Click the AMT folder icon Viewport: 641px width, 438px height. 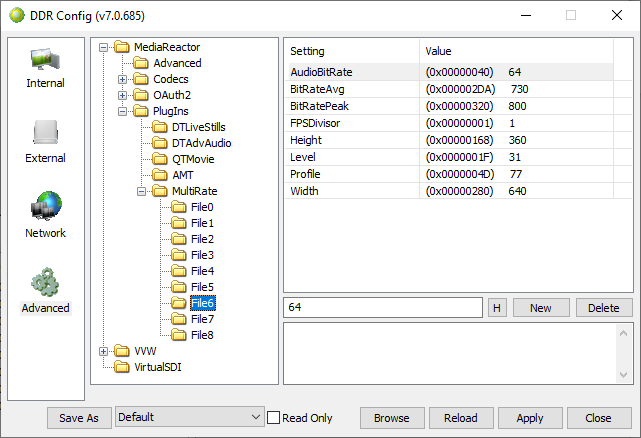[x=159, y=175]
